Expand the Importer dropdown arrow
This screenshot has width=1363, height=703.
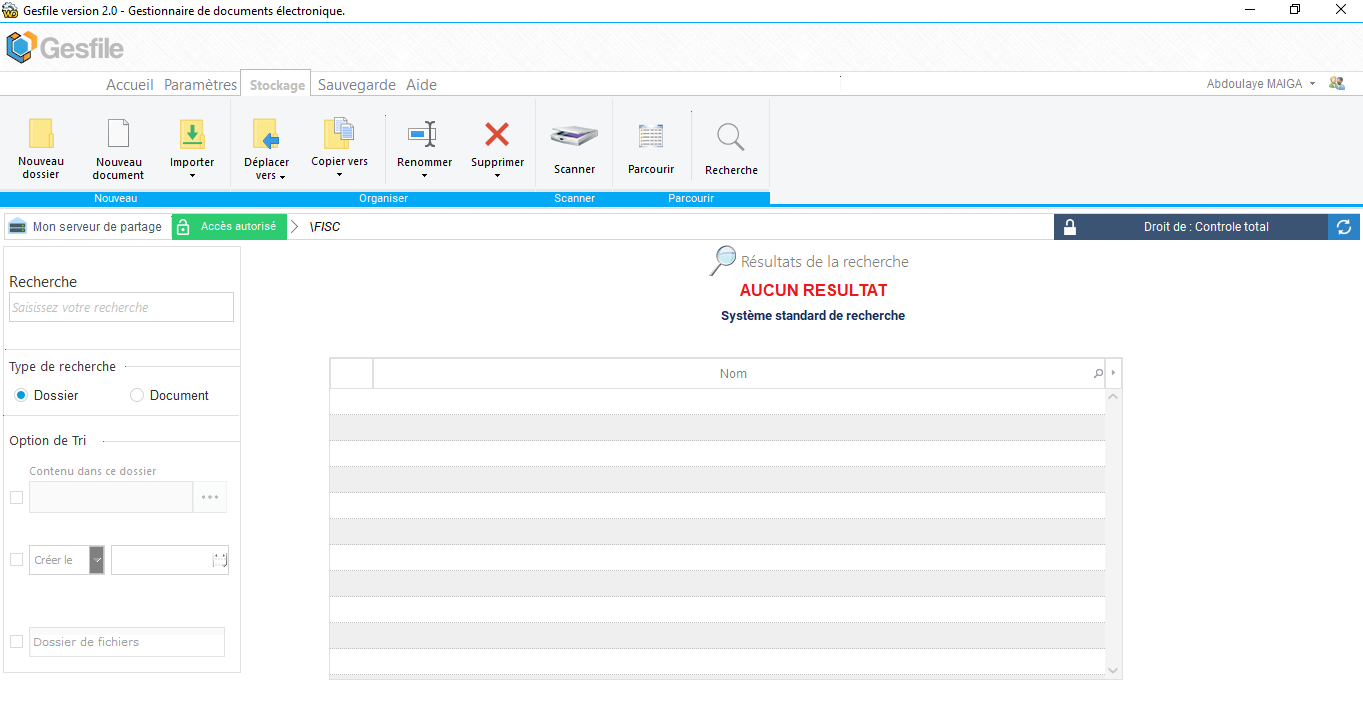coord(192,176)
